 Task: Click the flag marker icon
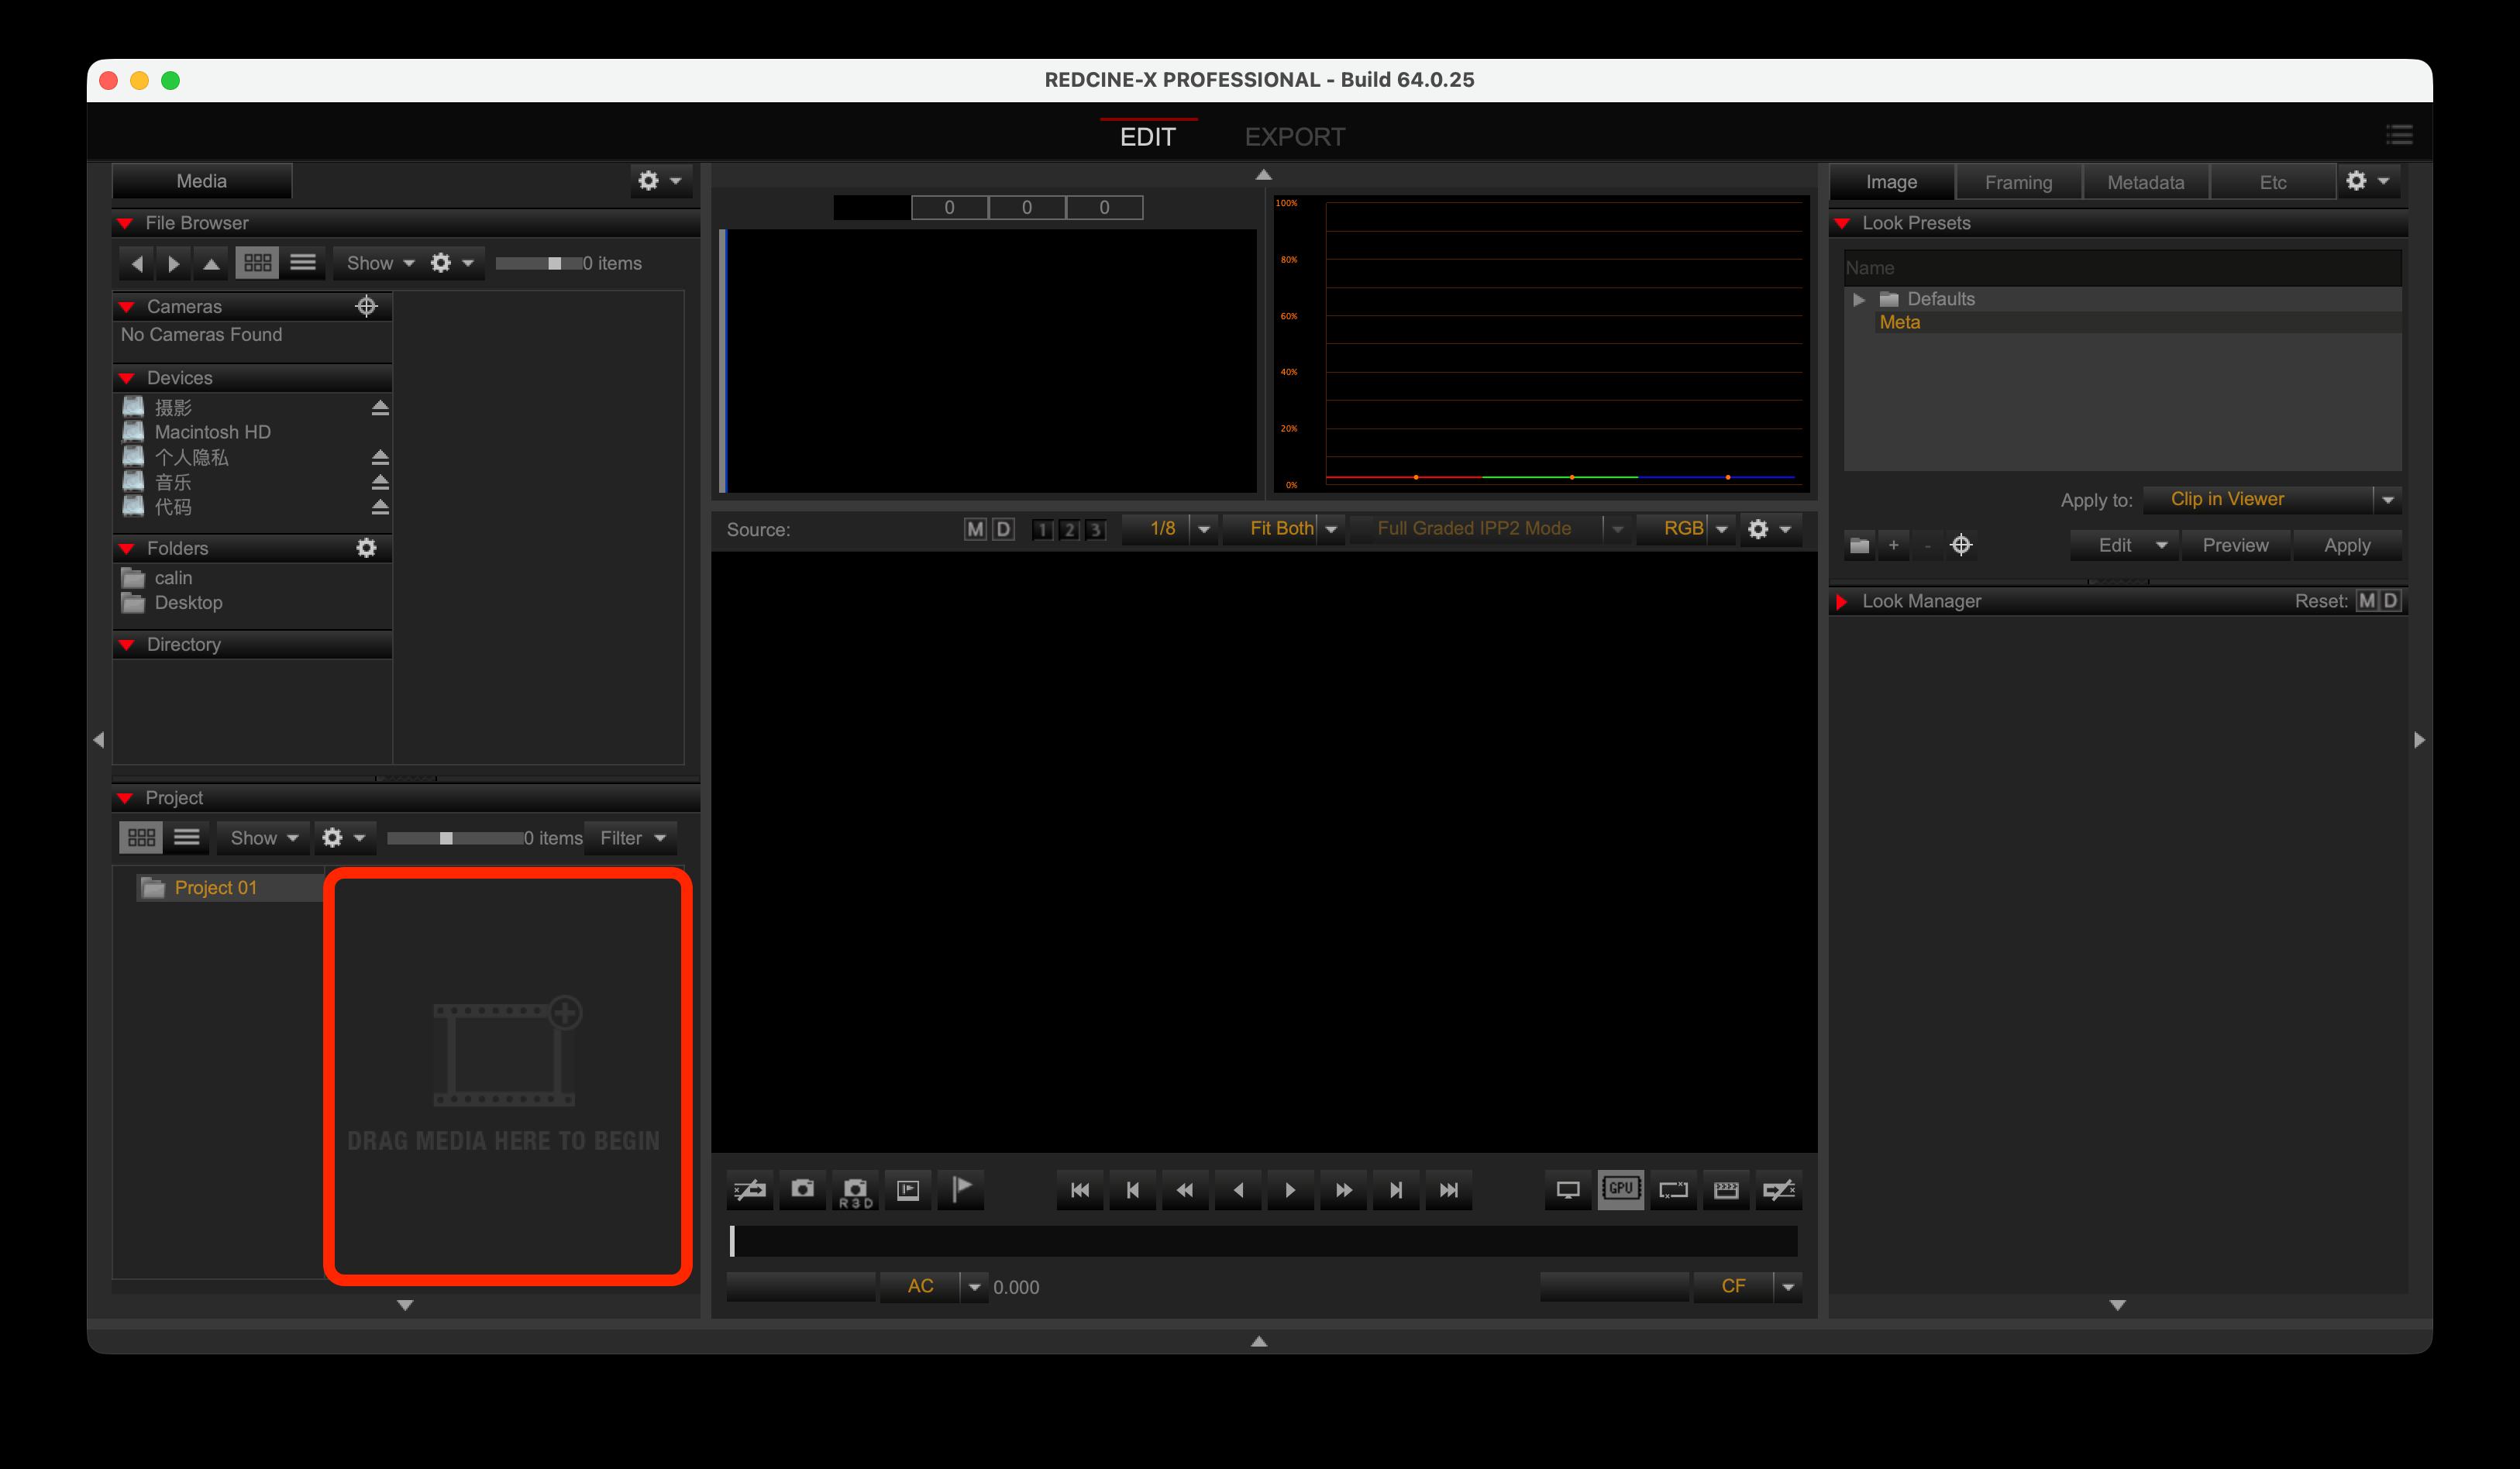tap(961, 1189)
